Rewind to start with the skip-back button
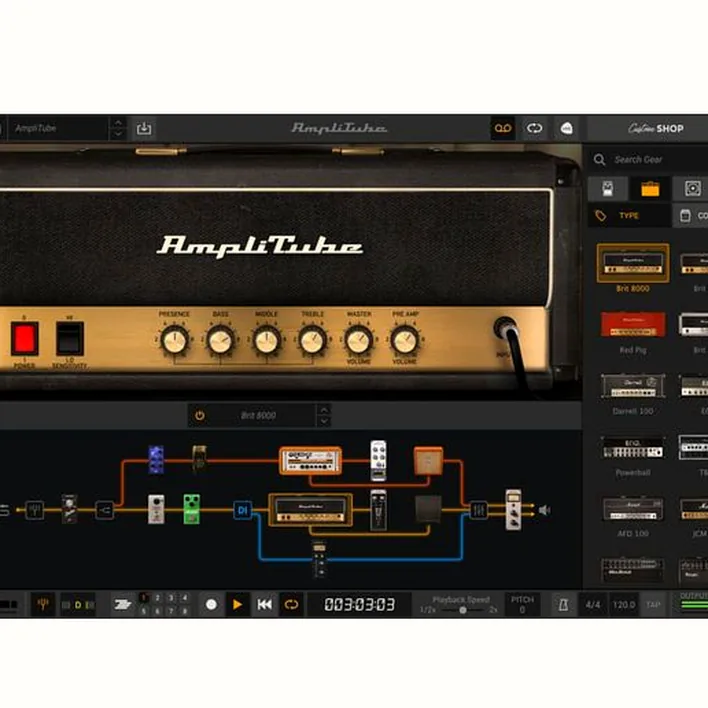Screen dimensions: 708x708 [265, 604]
